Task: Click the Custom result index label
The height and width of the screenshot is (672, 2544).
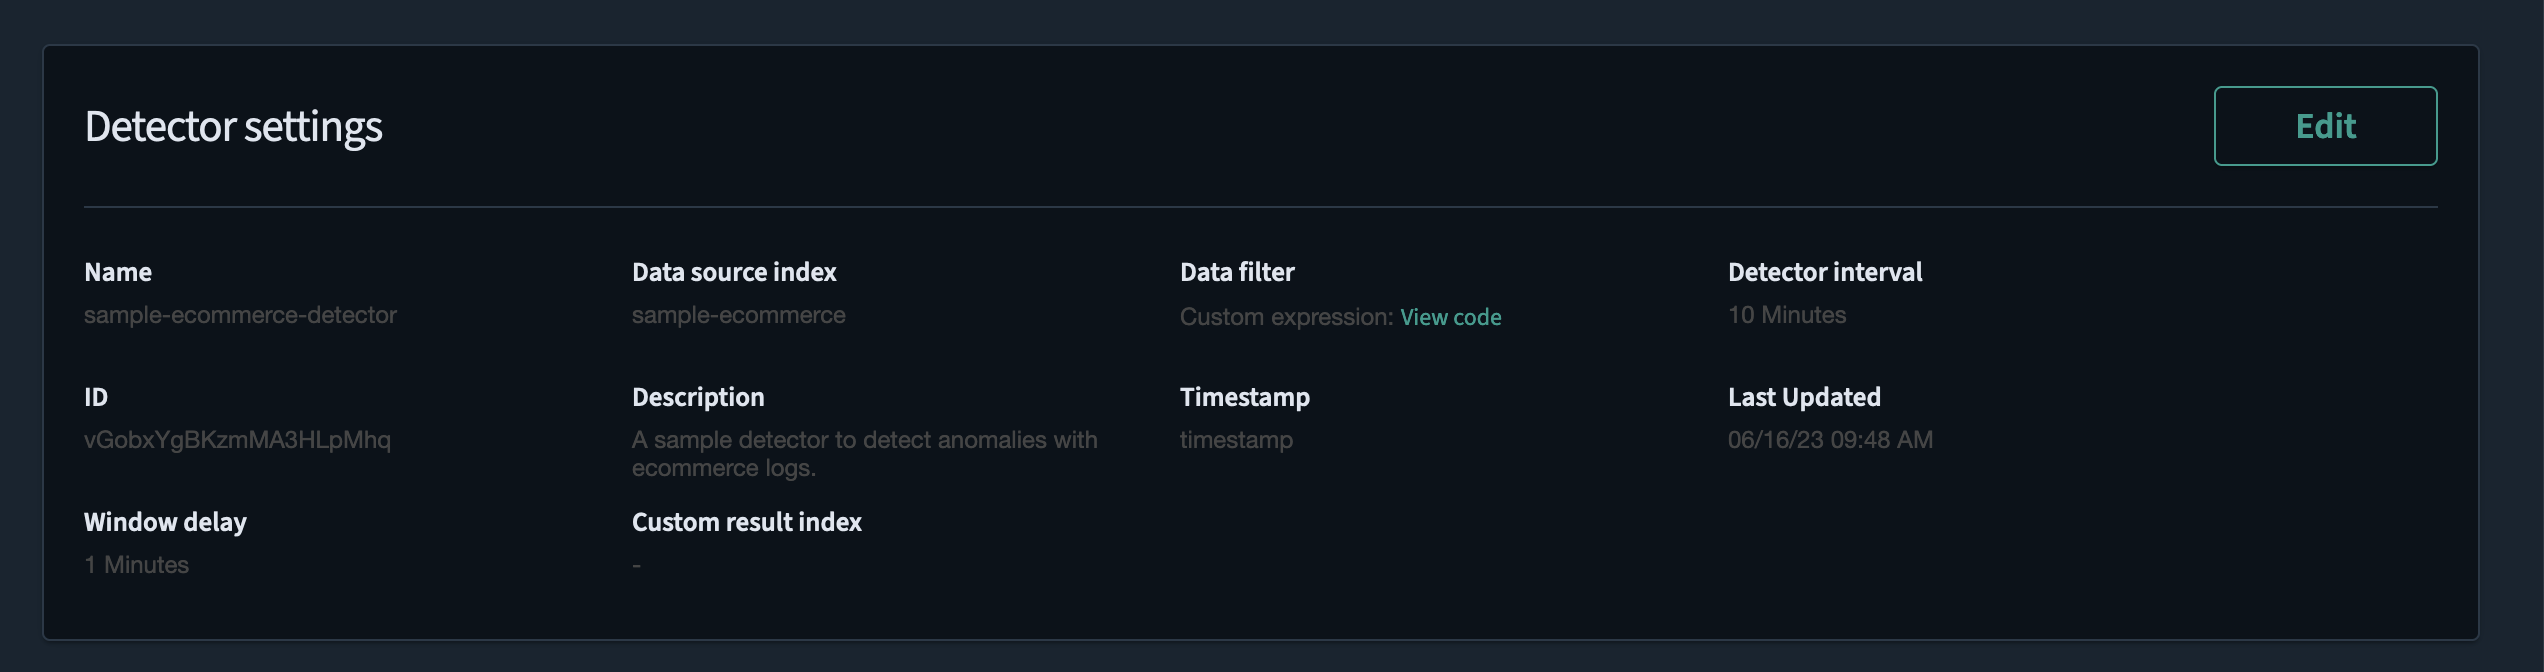Action: click(x=746, y=522)
